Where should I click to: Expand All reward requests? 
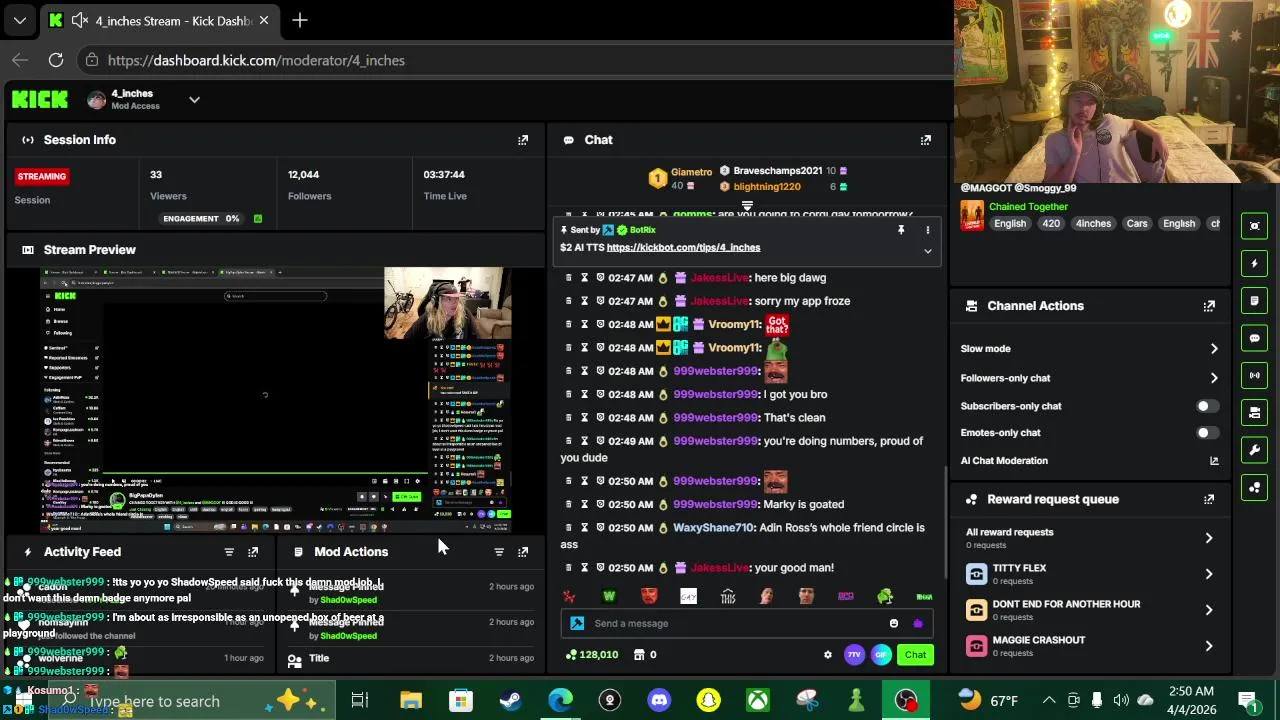[x=1208, y=538]
